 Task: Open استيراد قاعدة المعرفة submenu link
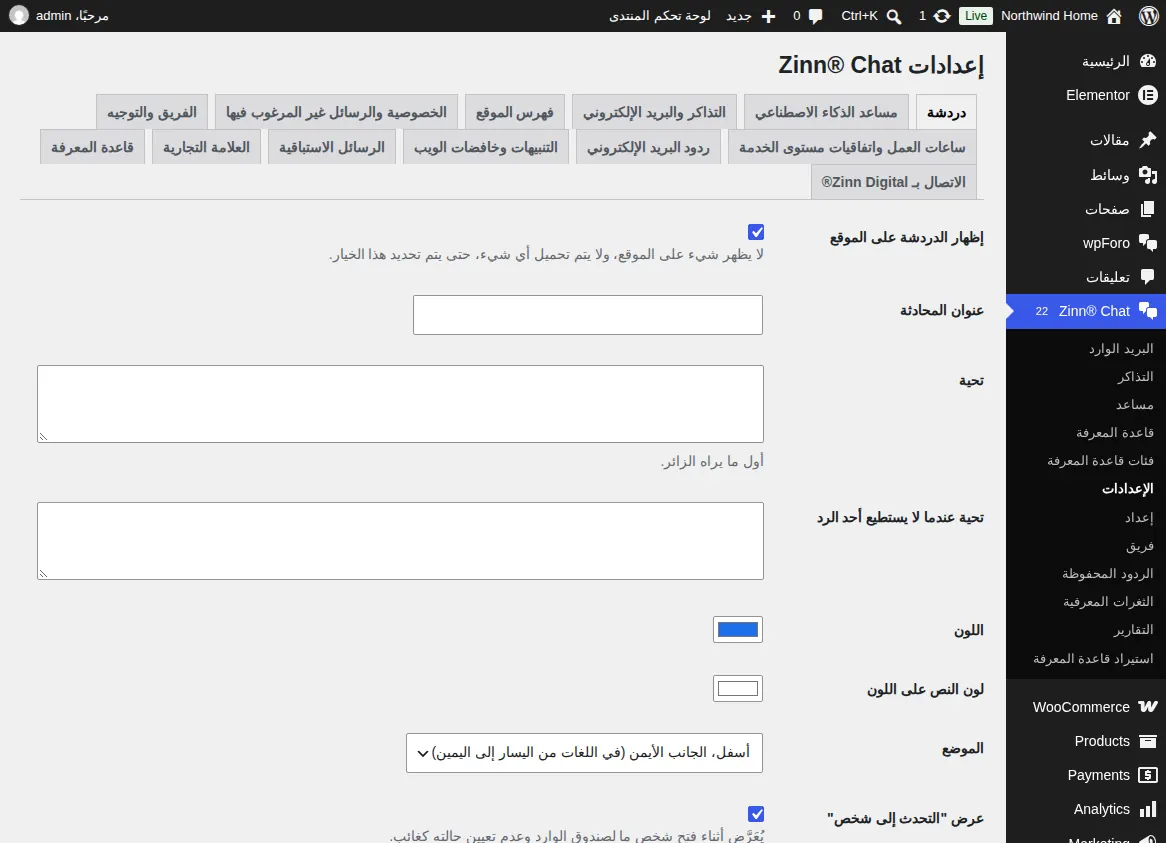click(x=1093, y=658)
